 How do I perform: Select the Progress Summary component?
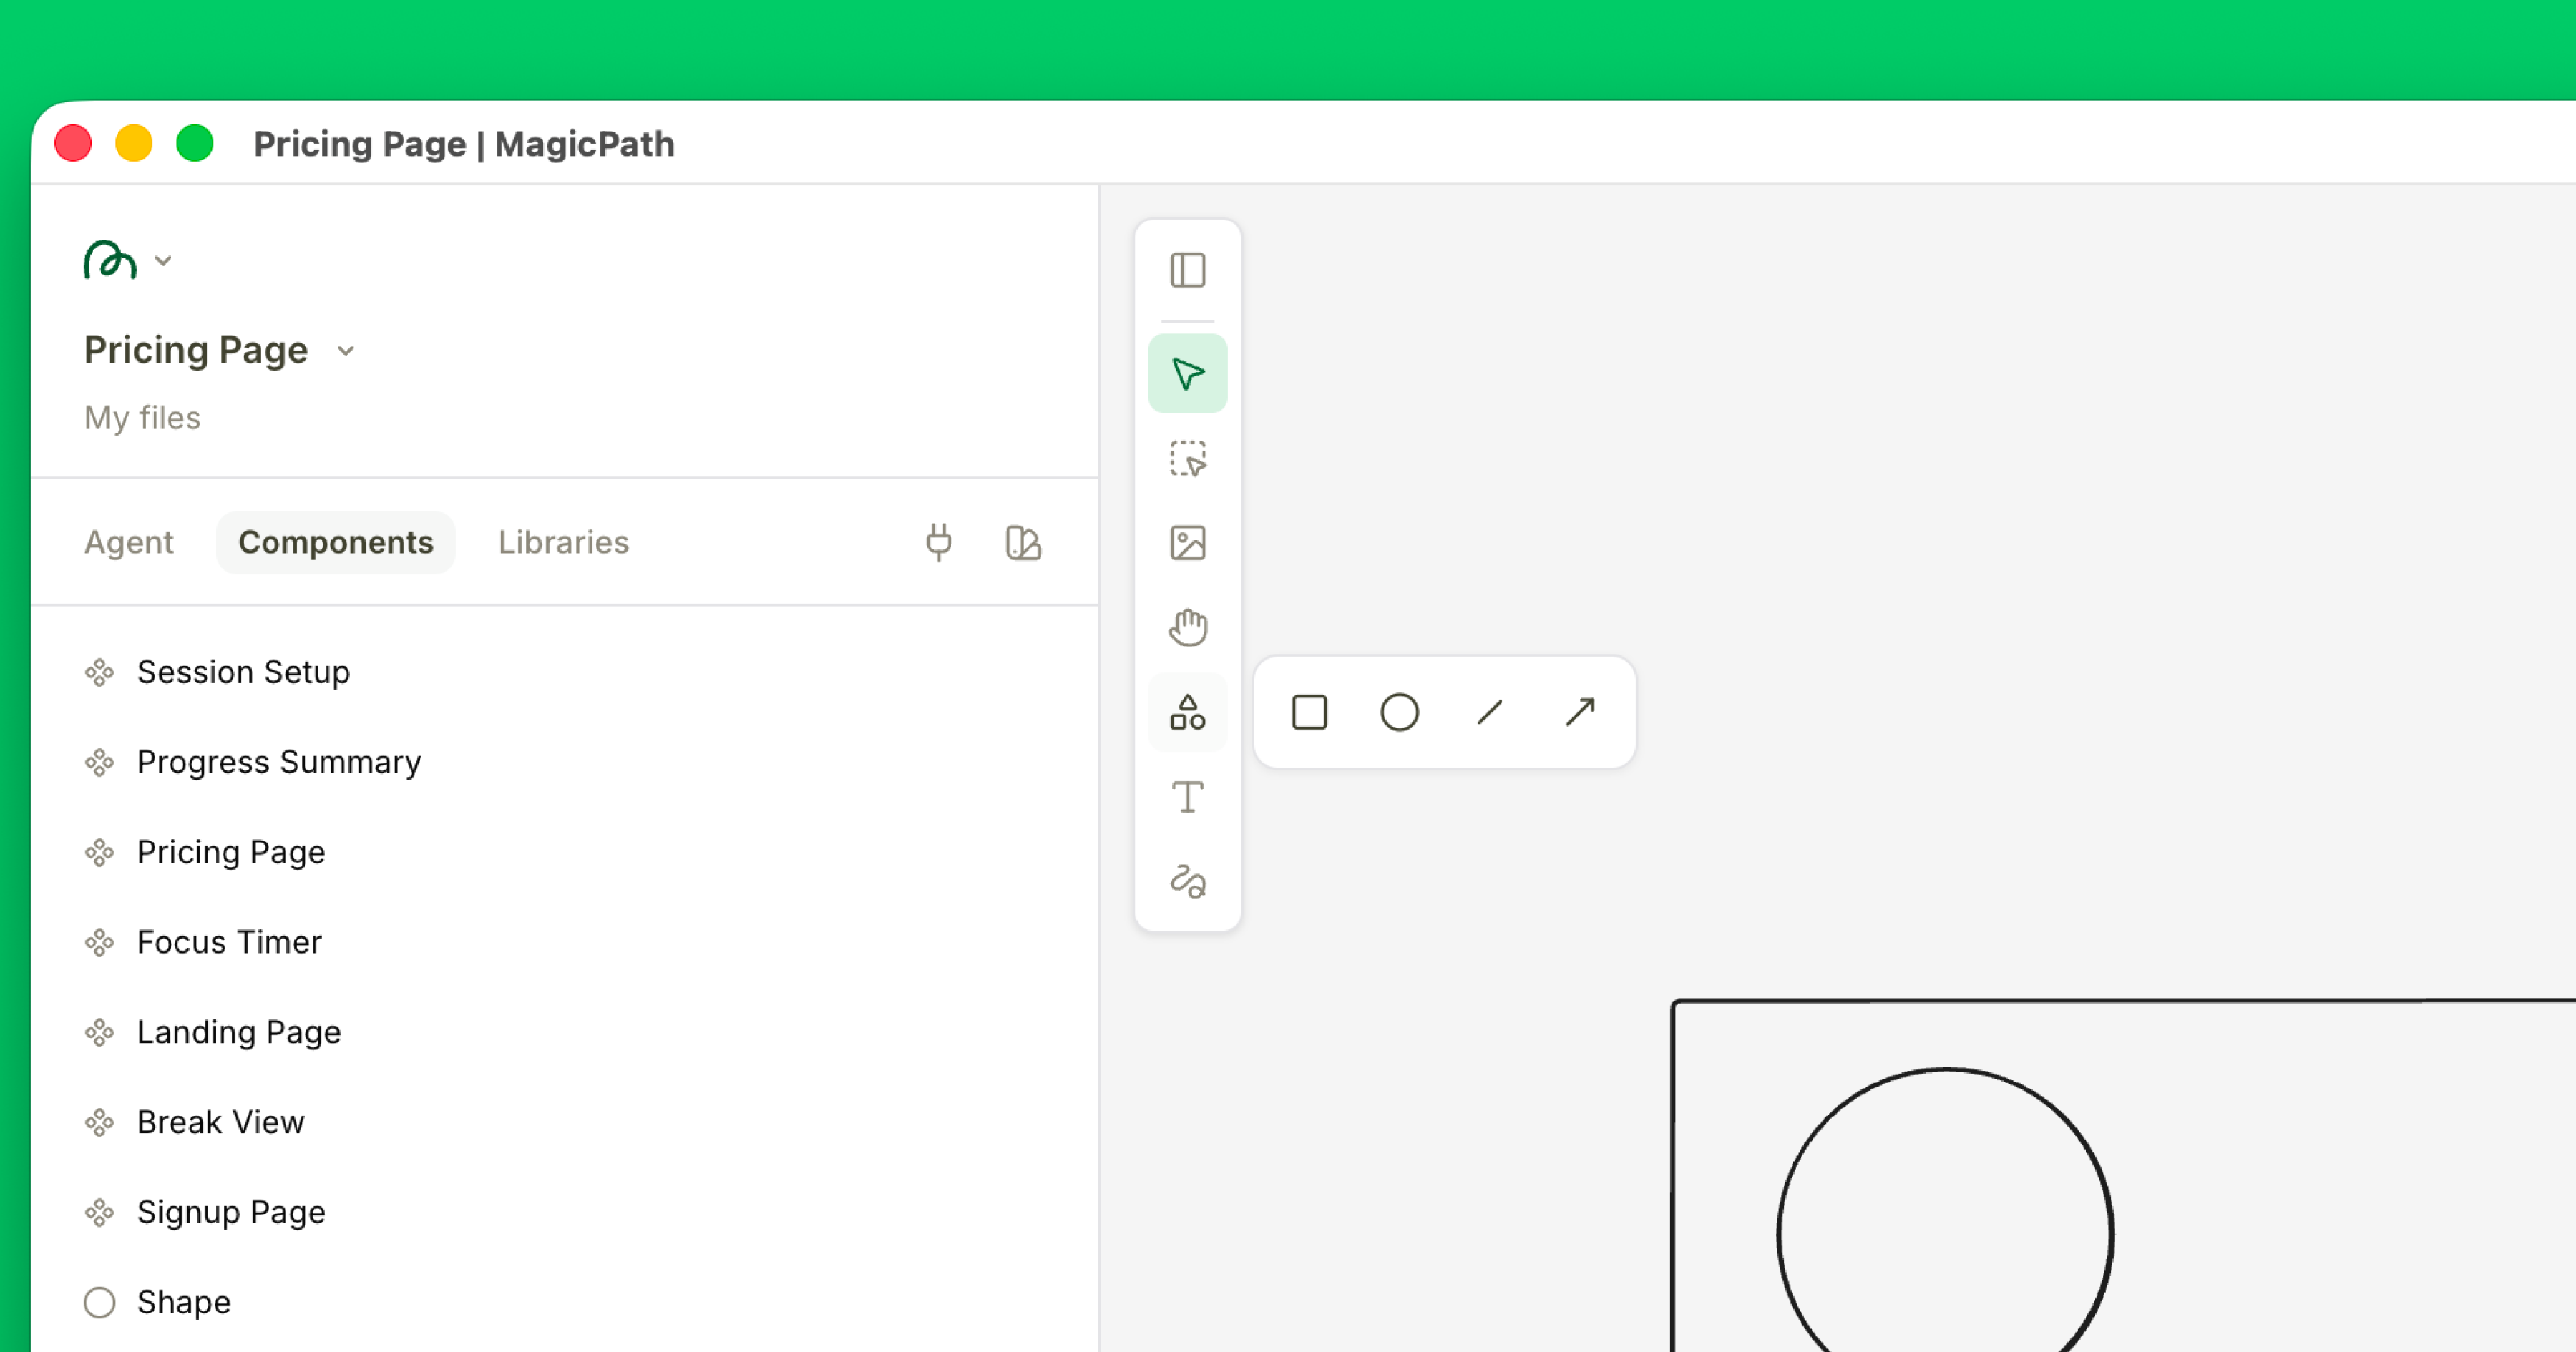565,762
